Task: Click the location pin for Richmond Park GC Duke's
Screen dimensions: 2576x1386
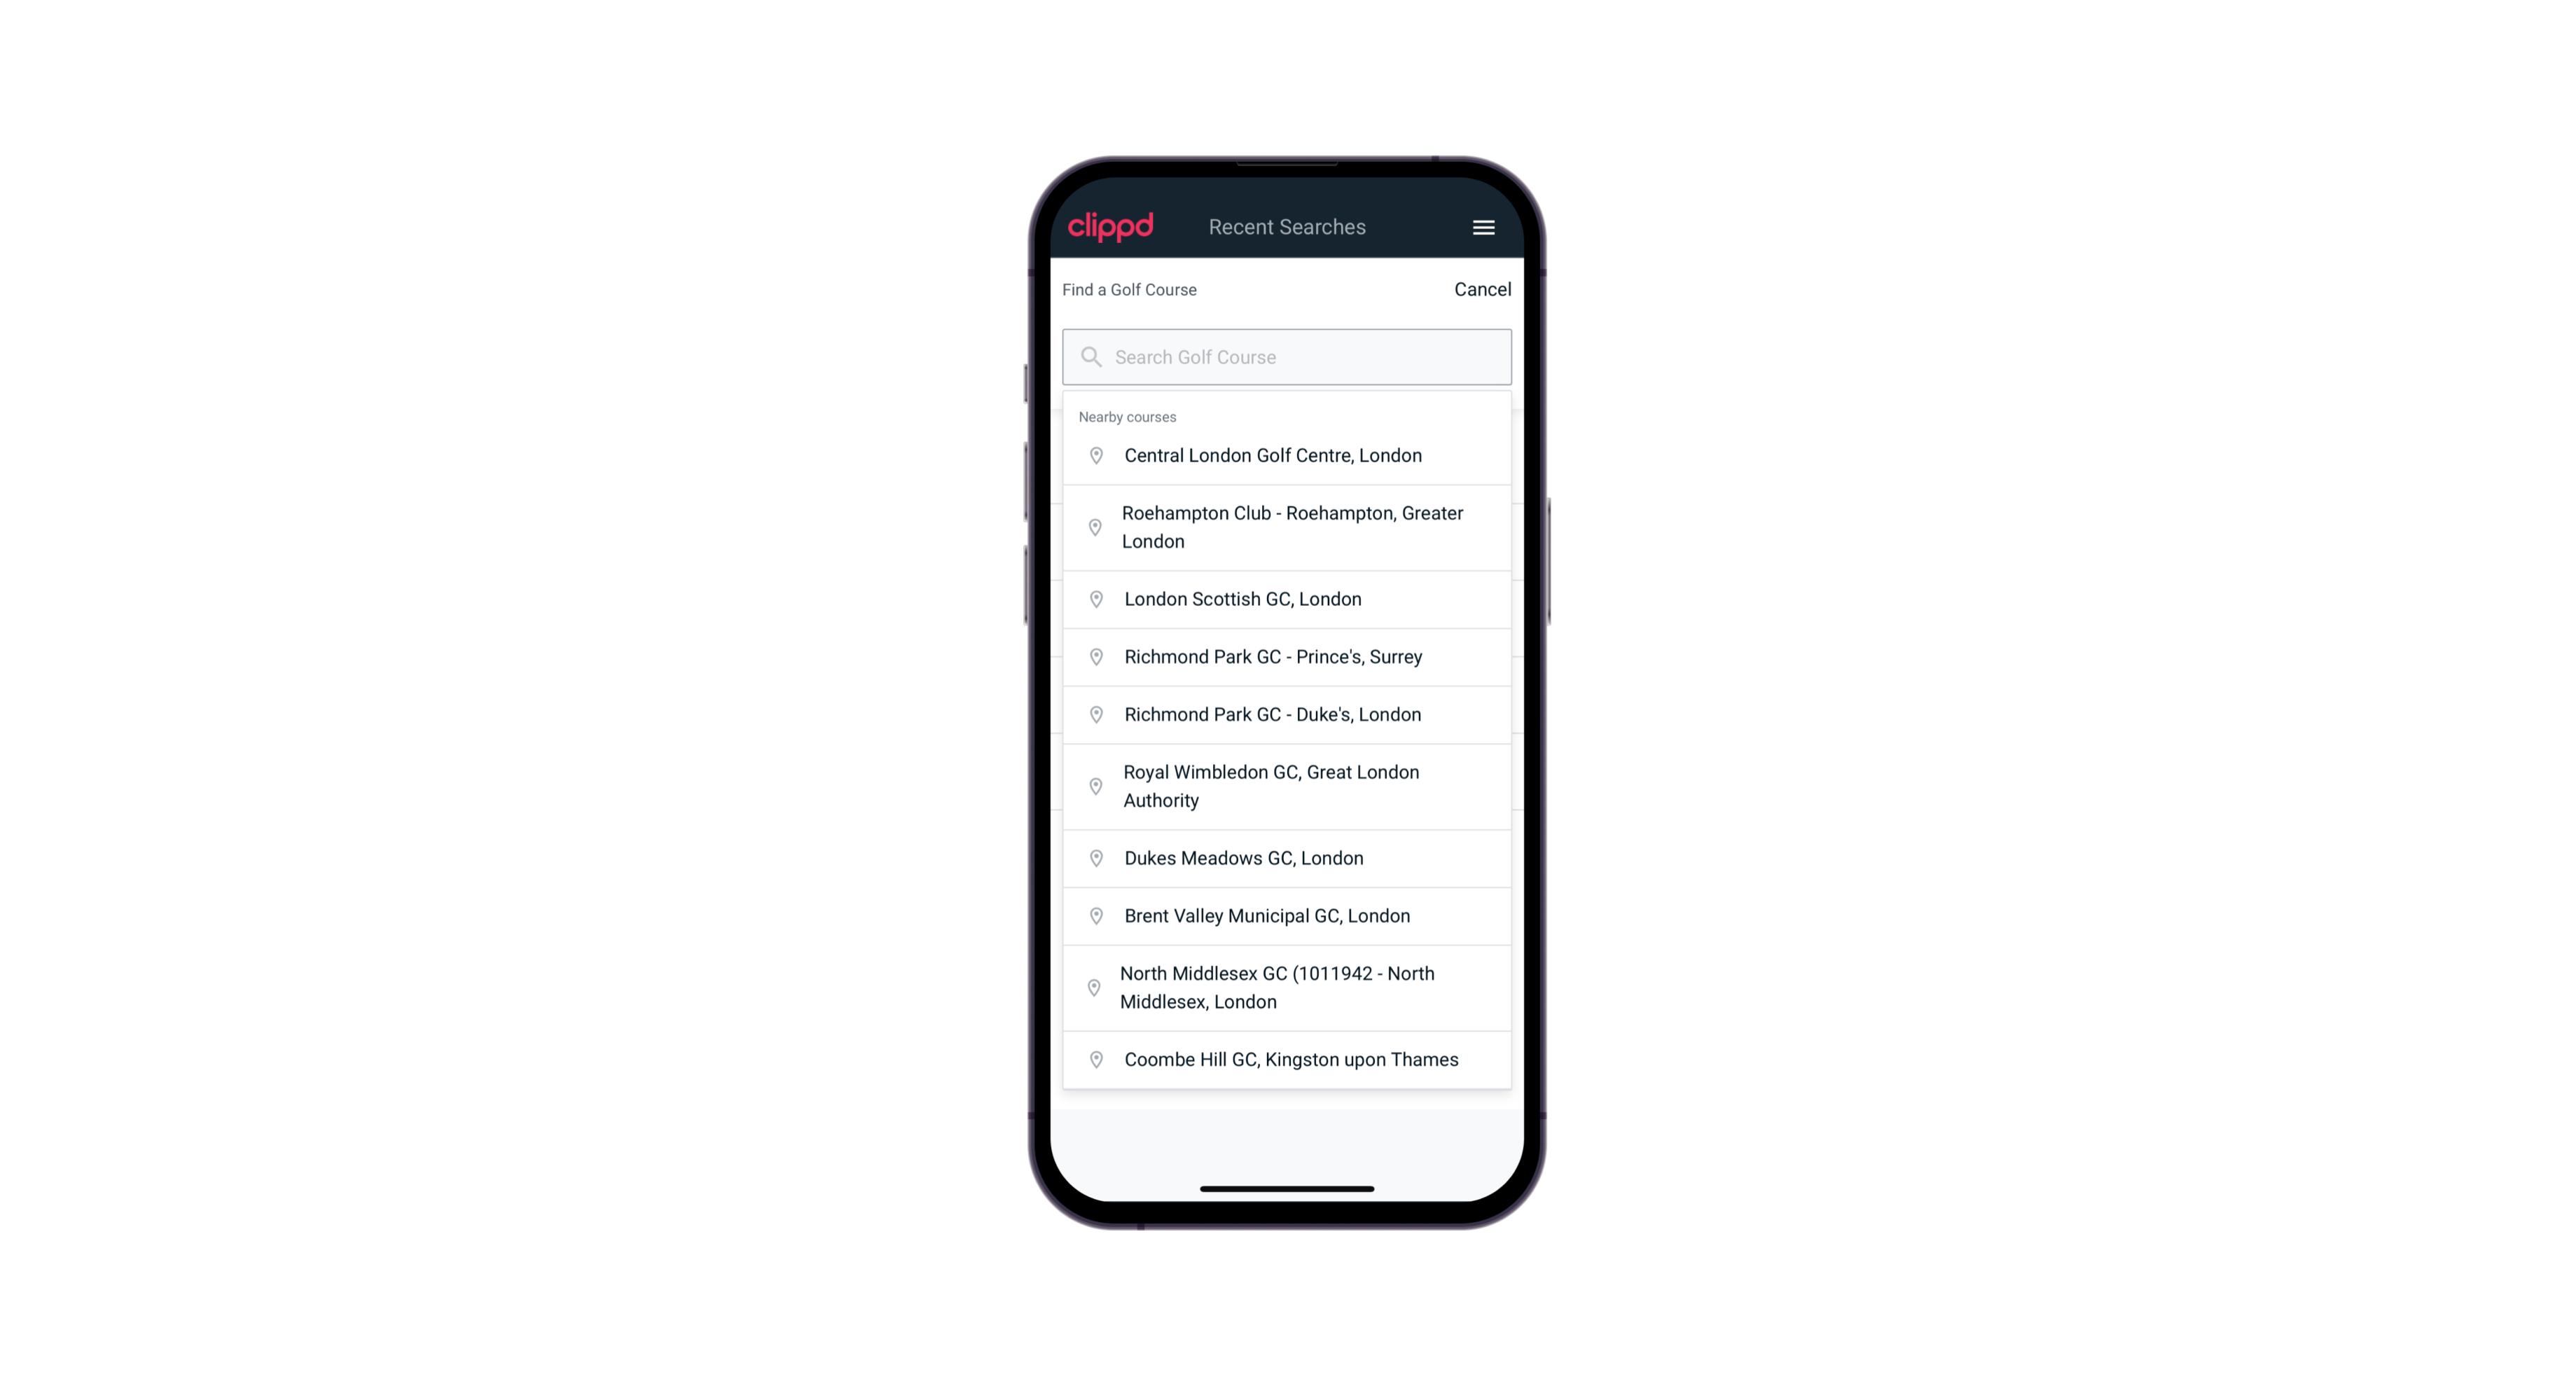Action: click(x=1093, y=714)
